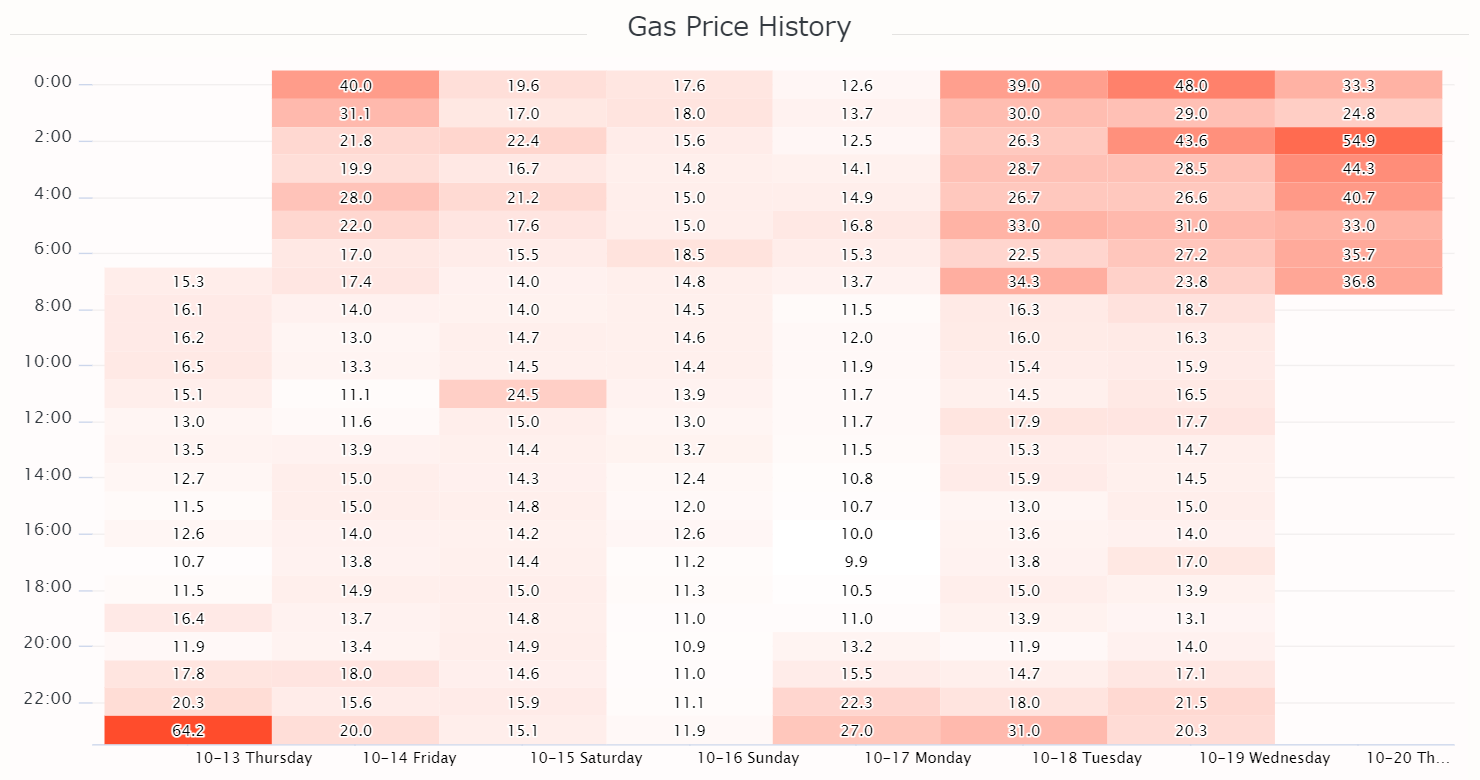This screenshot has height=780, width=1480.
Task: Click the 0:00 time axis label
Action: (x=53, y=82)
